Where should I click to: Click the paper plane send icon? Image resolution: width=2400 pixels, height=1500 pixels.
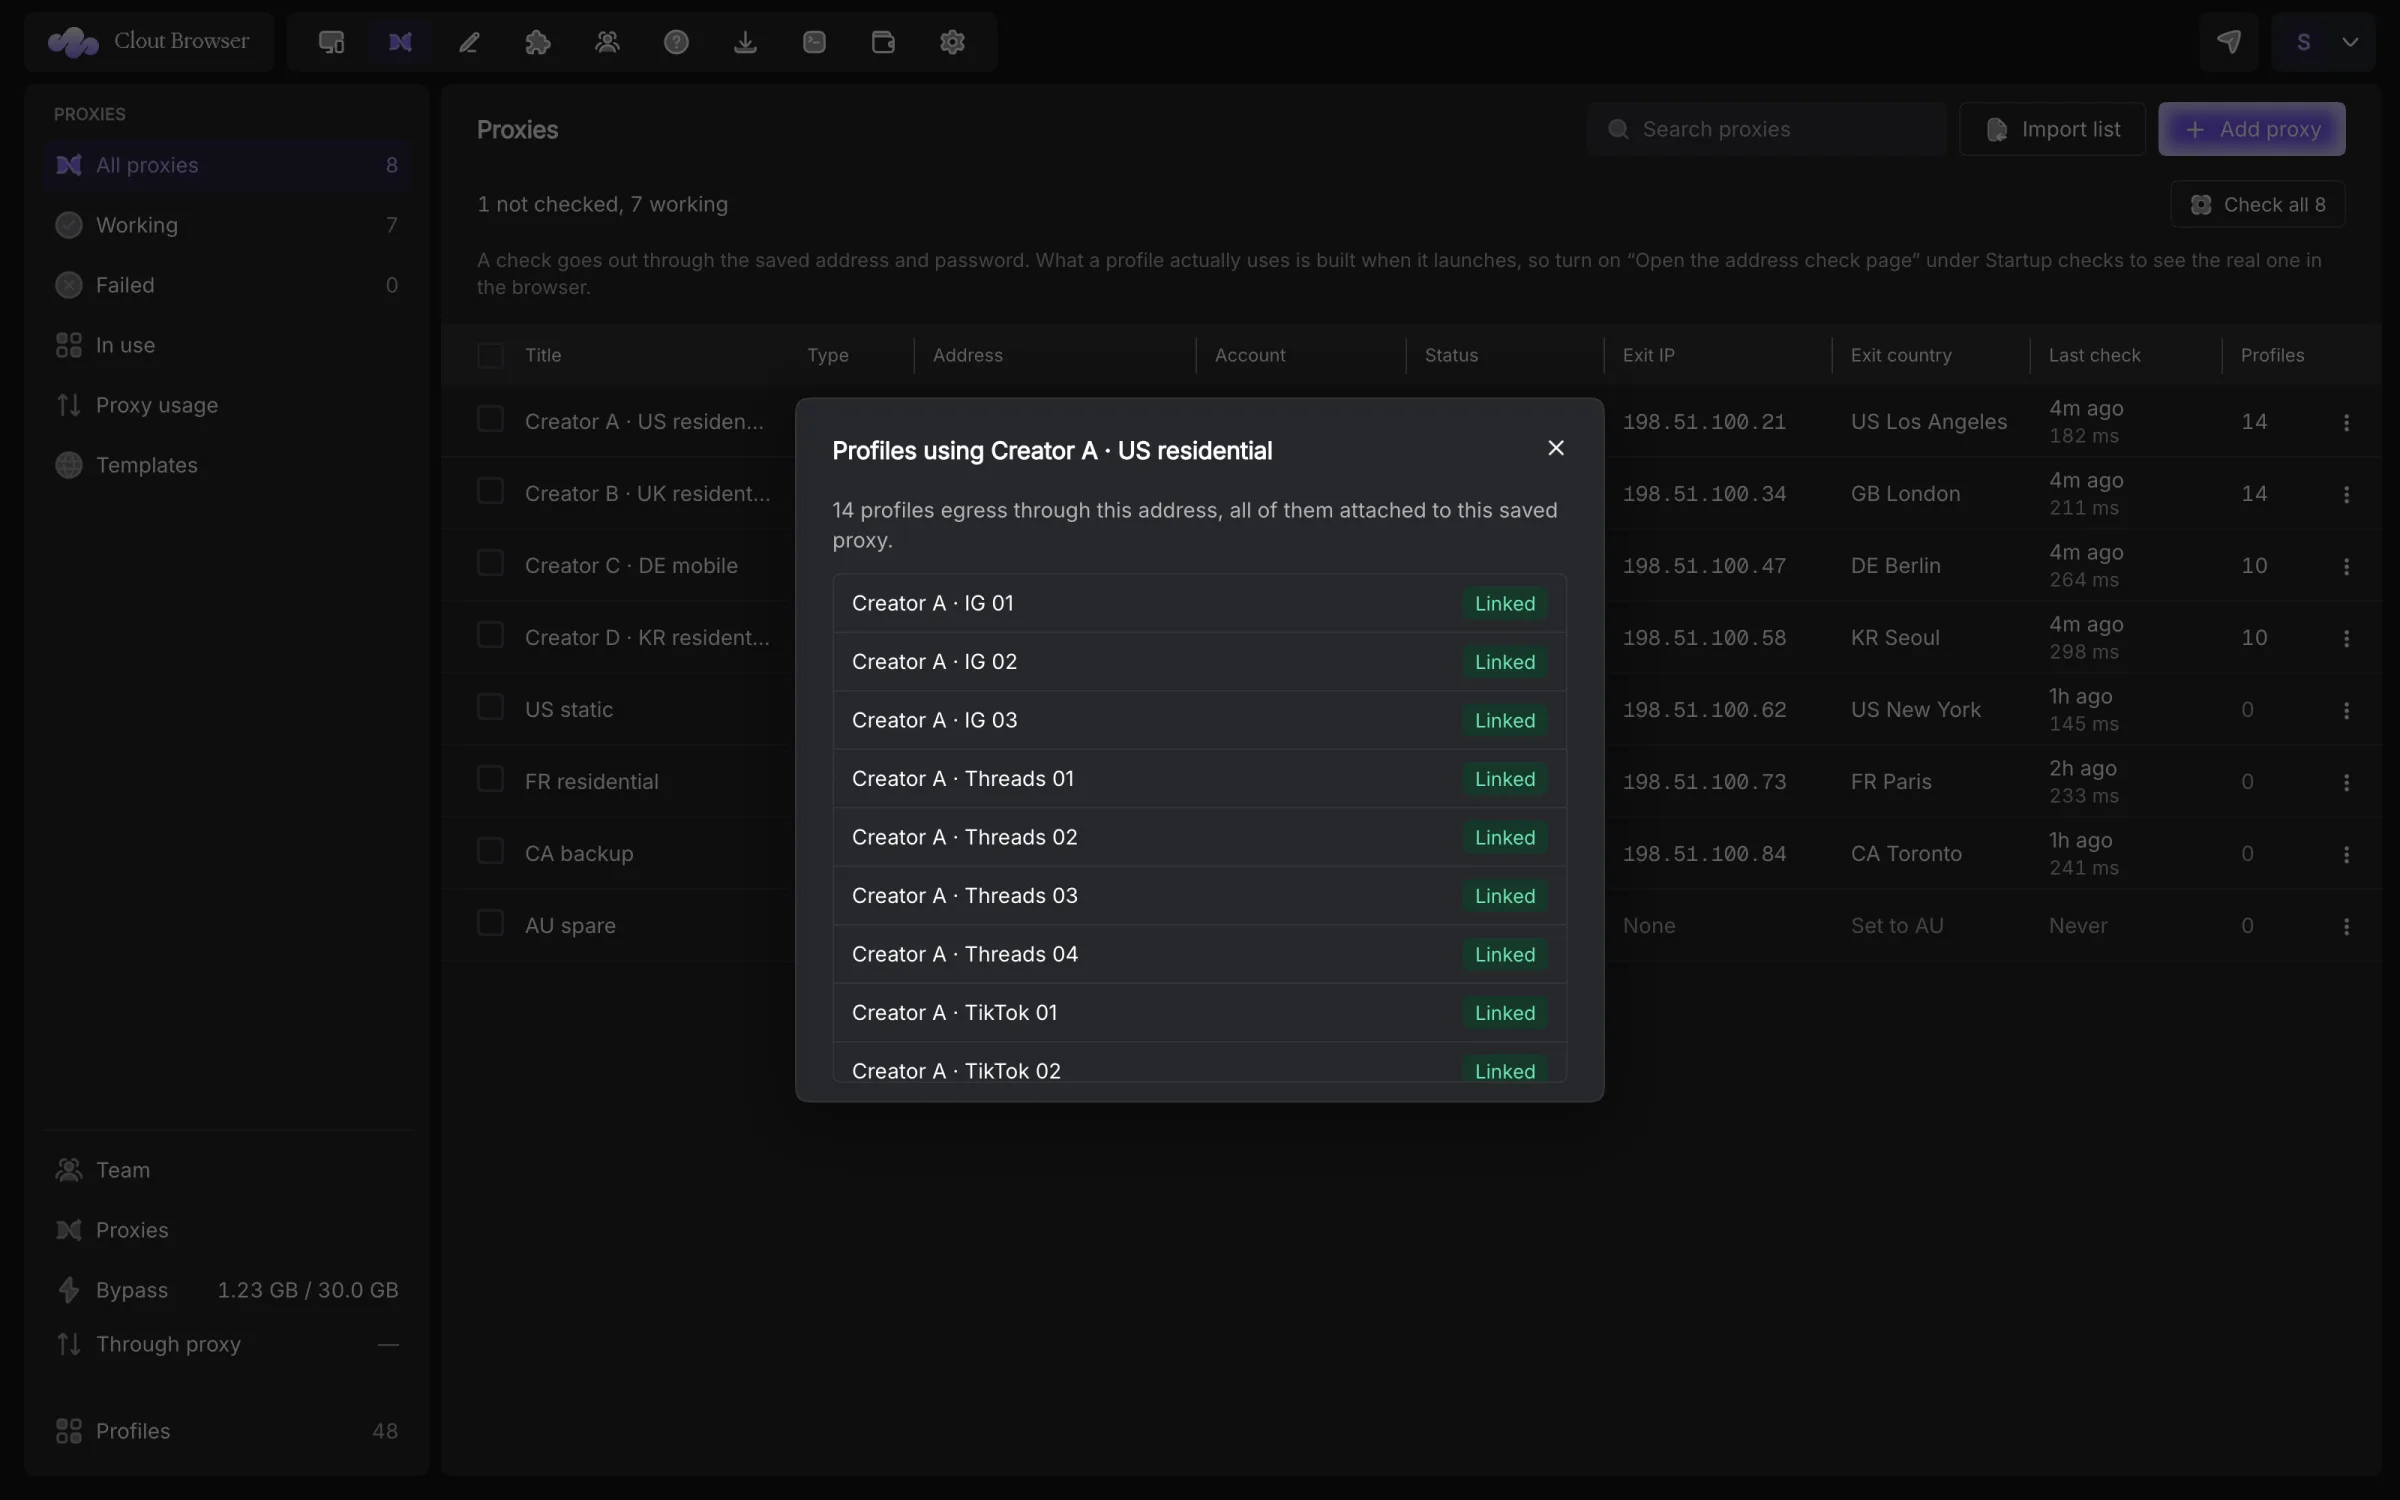click(2228, 42)
